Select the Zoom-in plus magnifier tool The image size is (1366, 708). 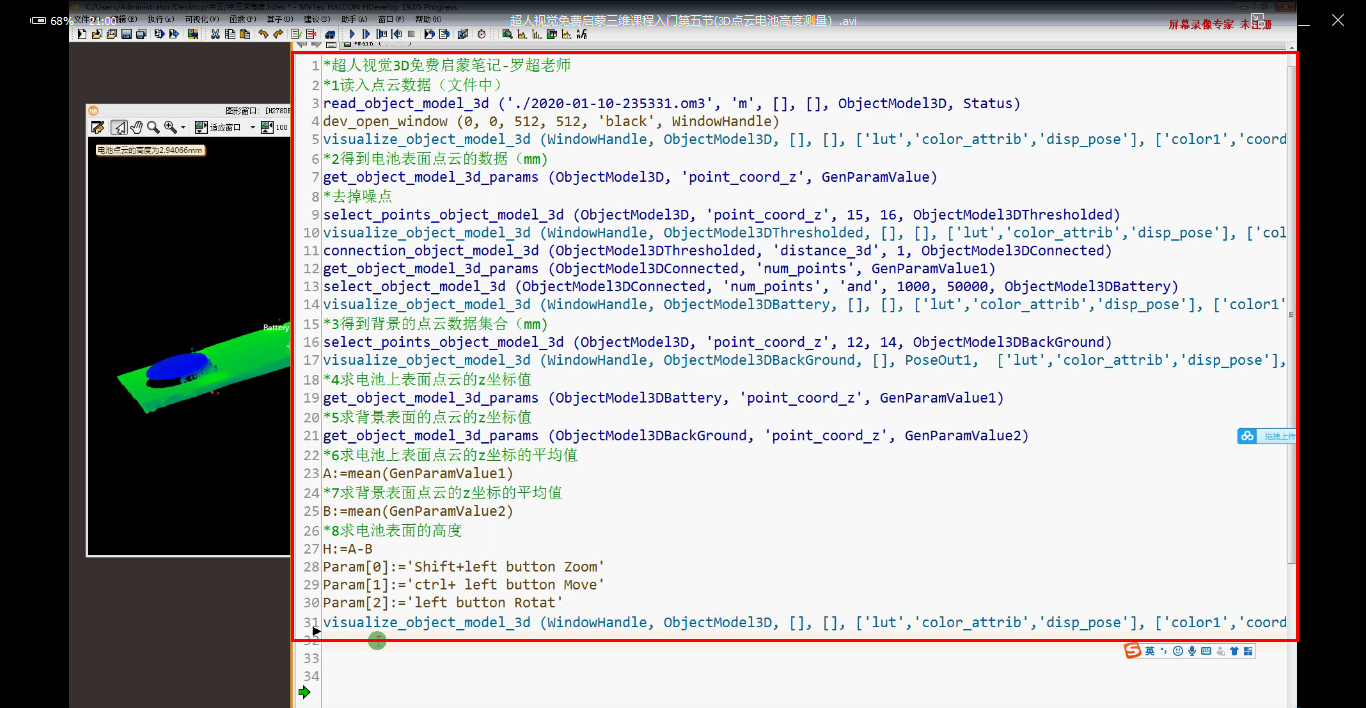coord(170,127)
